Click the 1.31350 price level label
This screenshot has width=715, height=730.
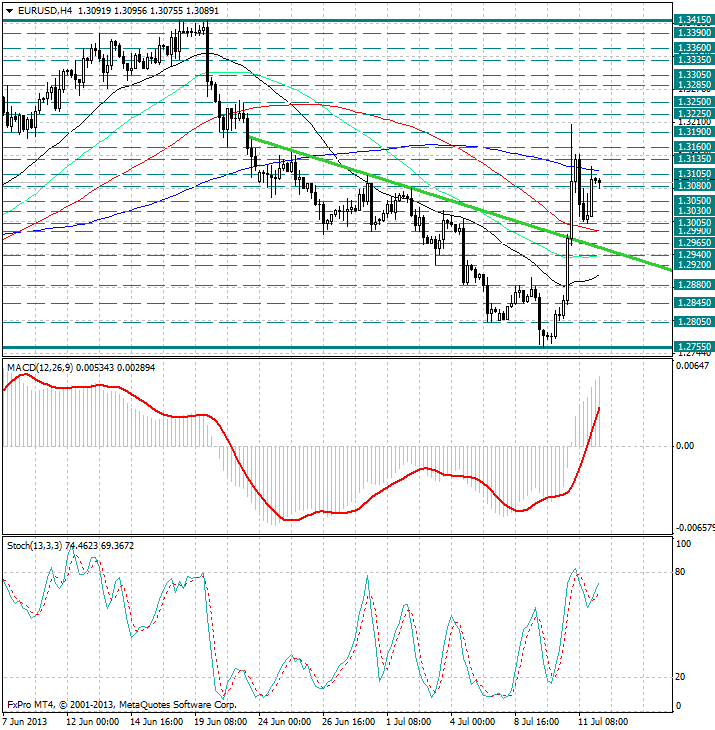pyautogui.click(x=694, y=159)
